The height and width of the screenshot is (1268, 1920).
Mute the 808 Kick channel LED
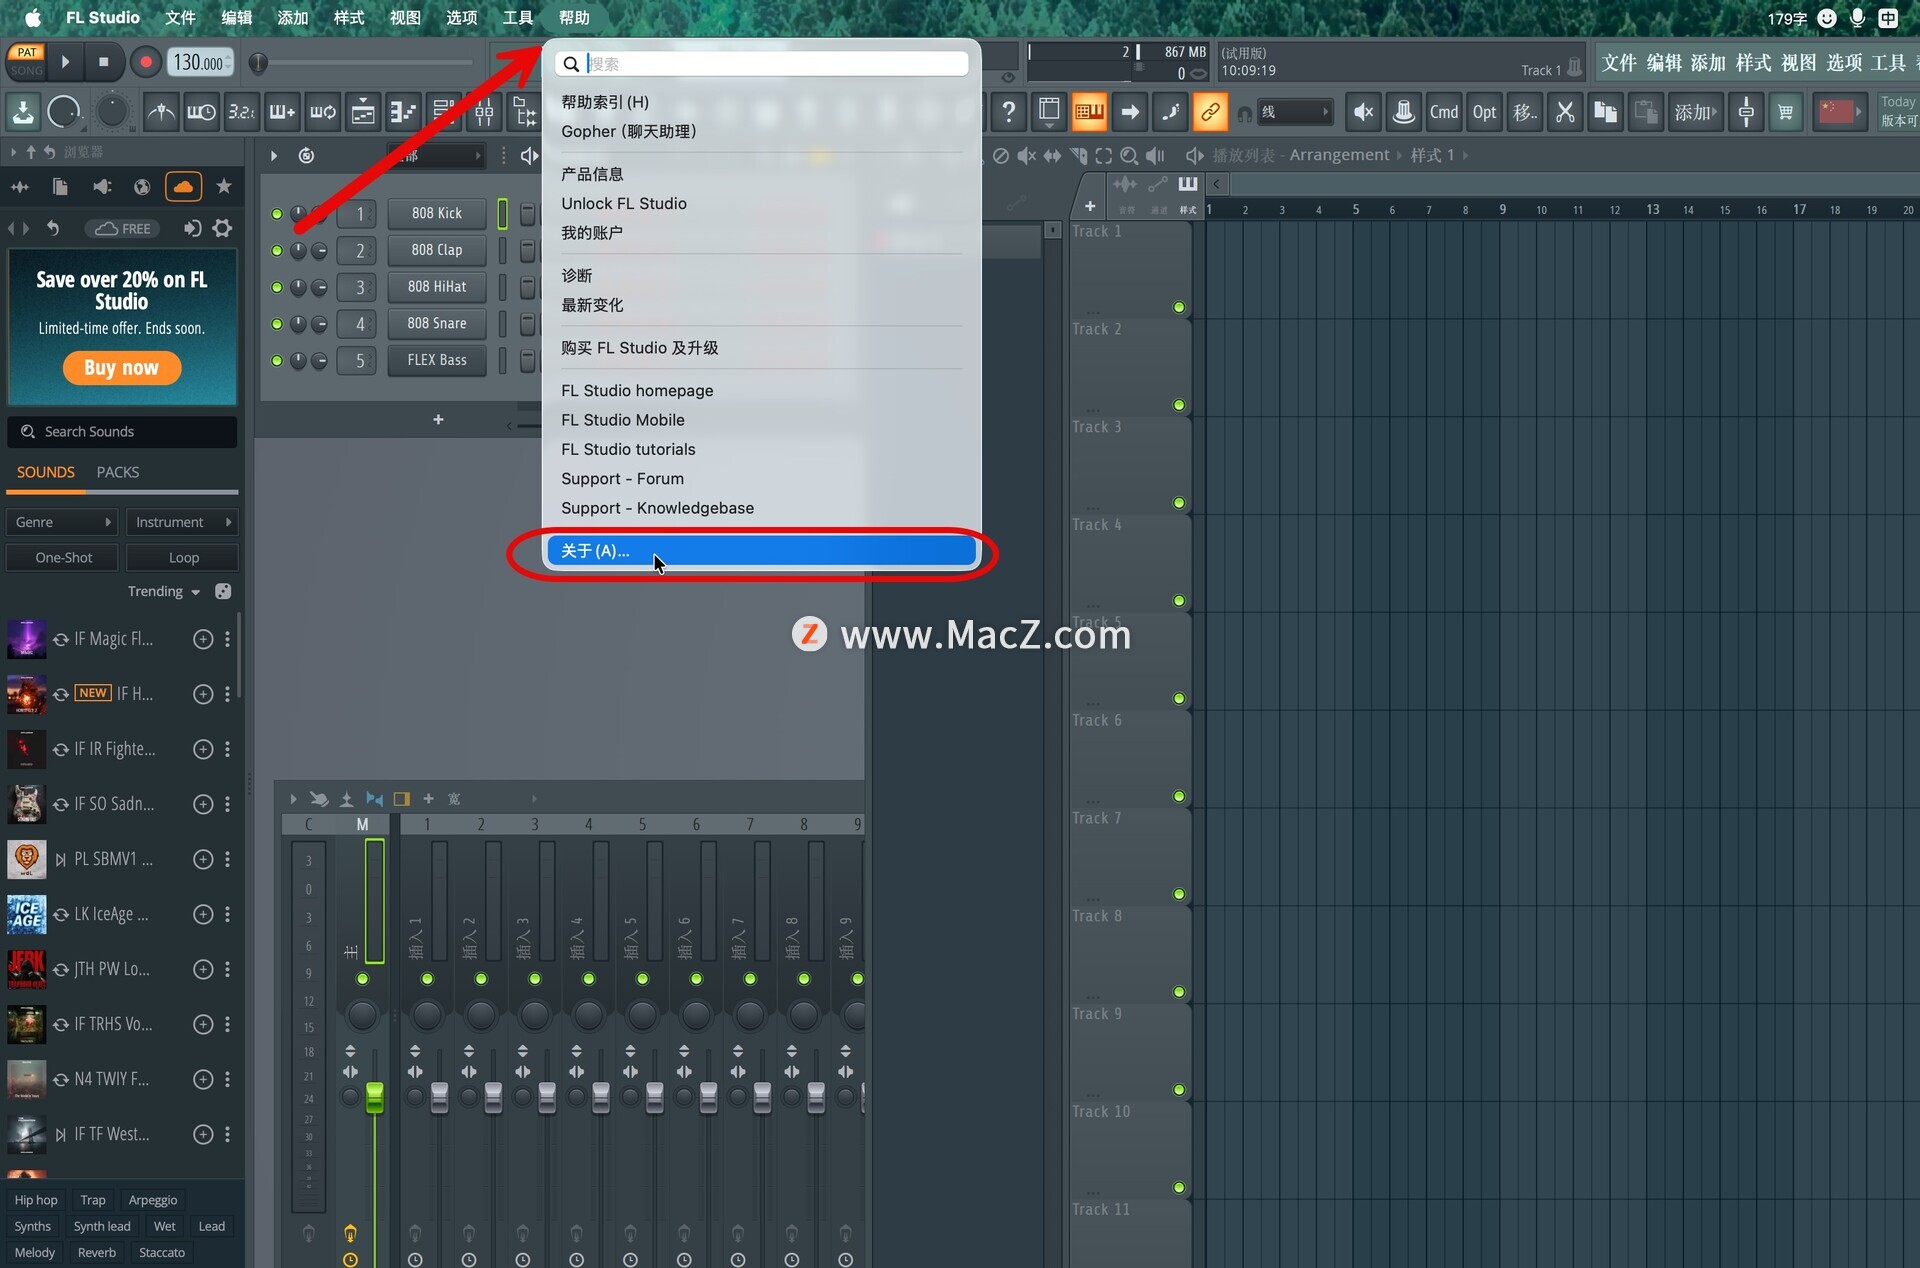tap(277, 214)
